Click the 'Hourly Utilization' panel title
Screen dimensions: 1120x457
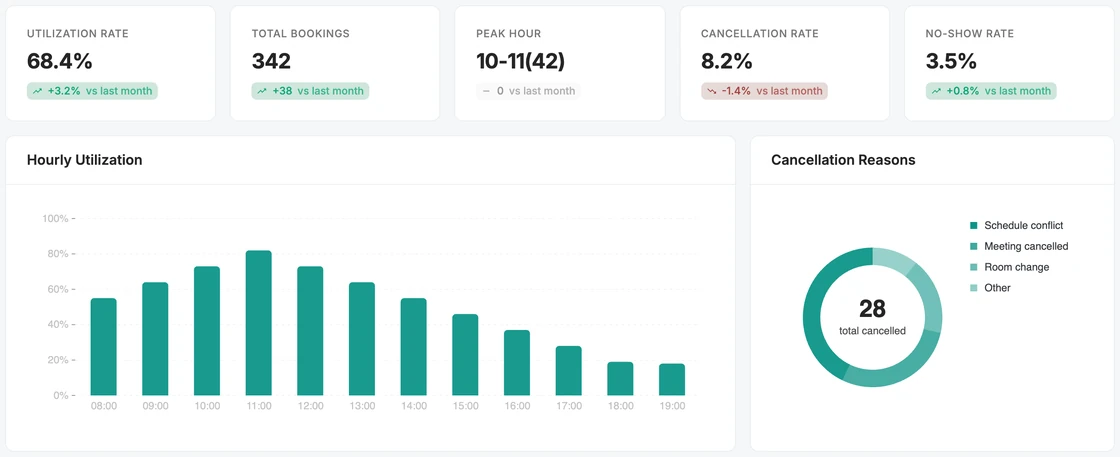[84, 160]
